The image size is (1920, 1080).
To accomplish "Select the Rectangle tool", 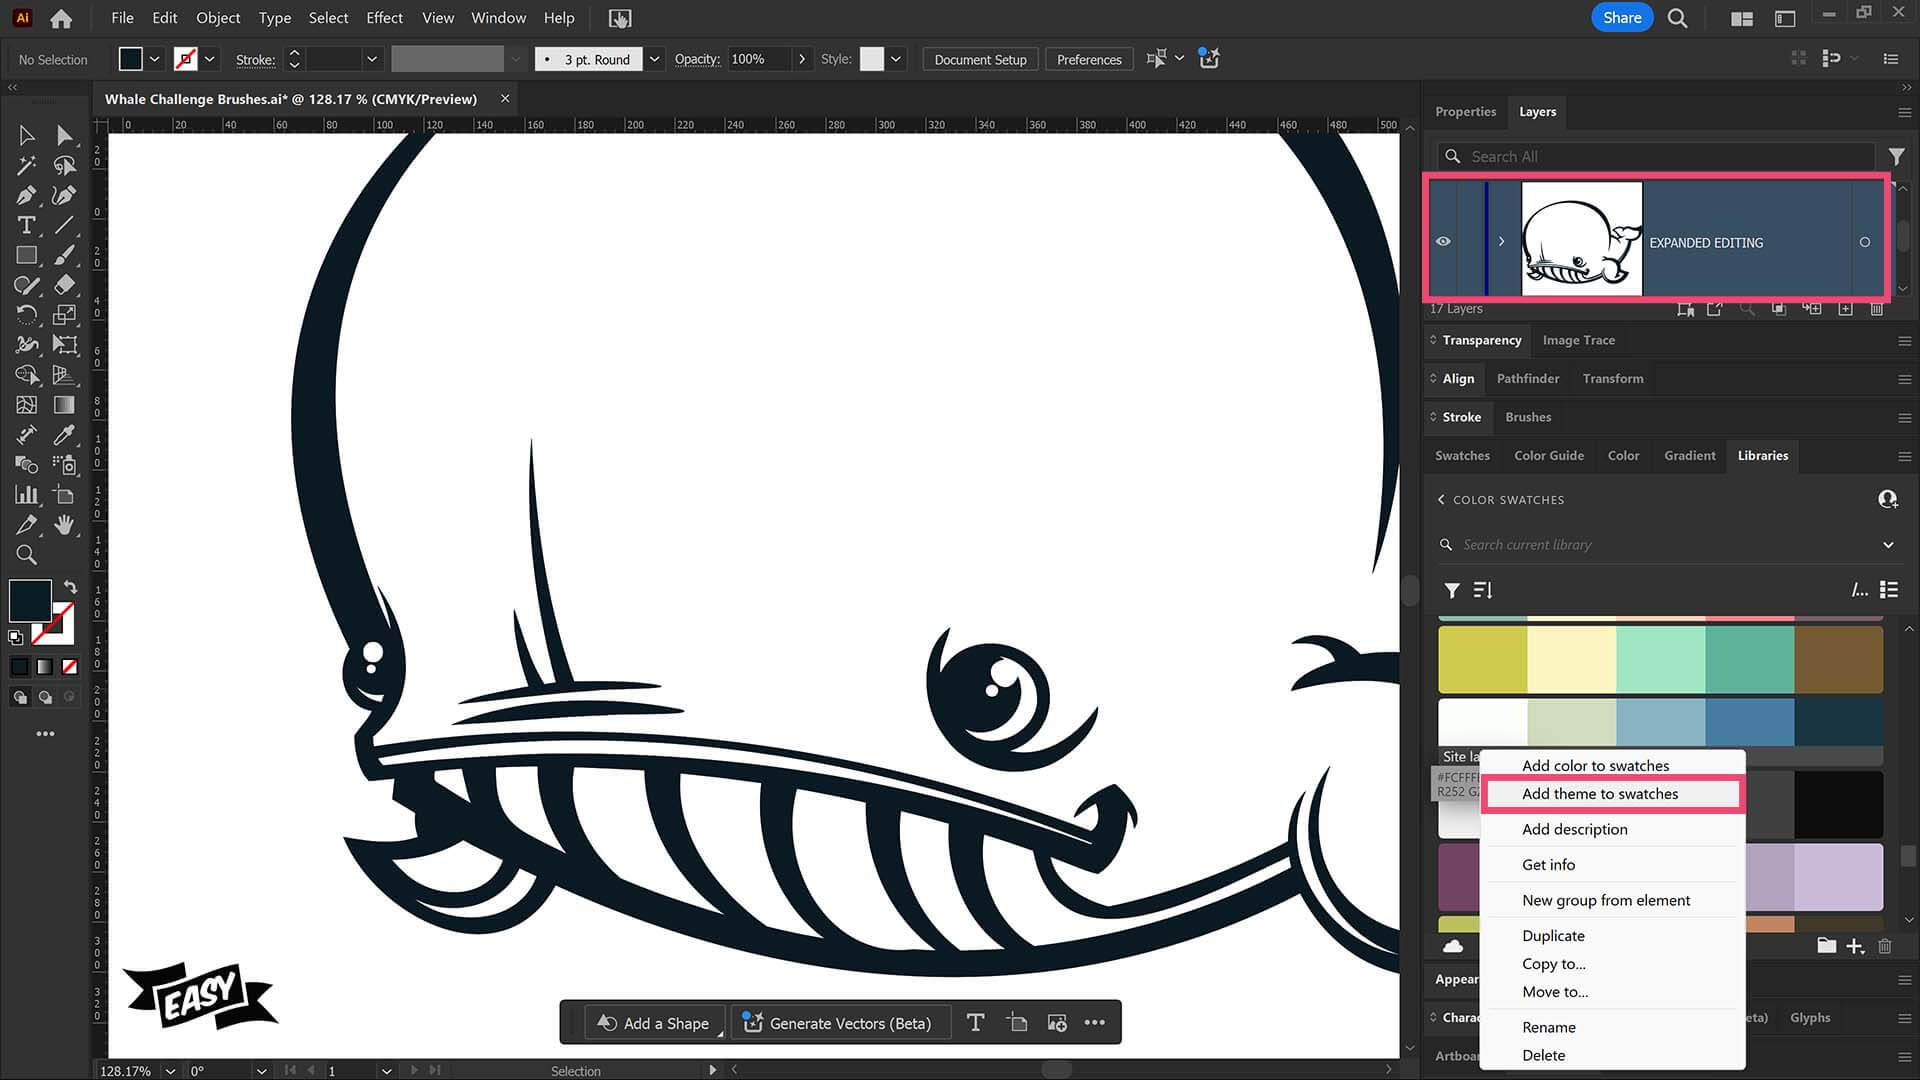I will 27,255.
